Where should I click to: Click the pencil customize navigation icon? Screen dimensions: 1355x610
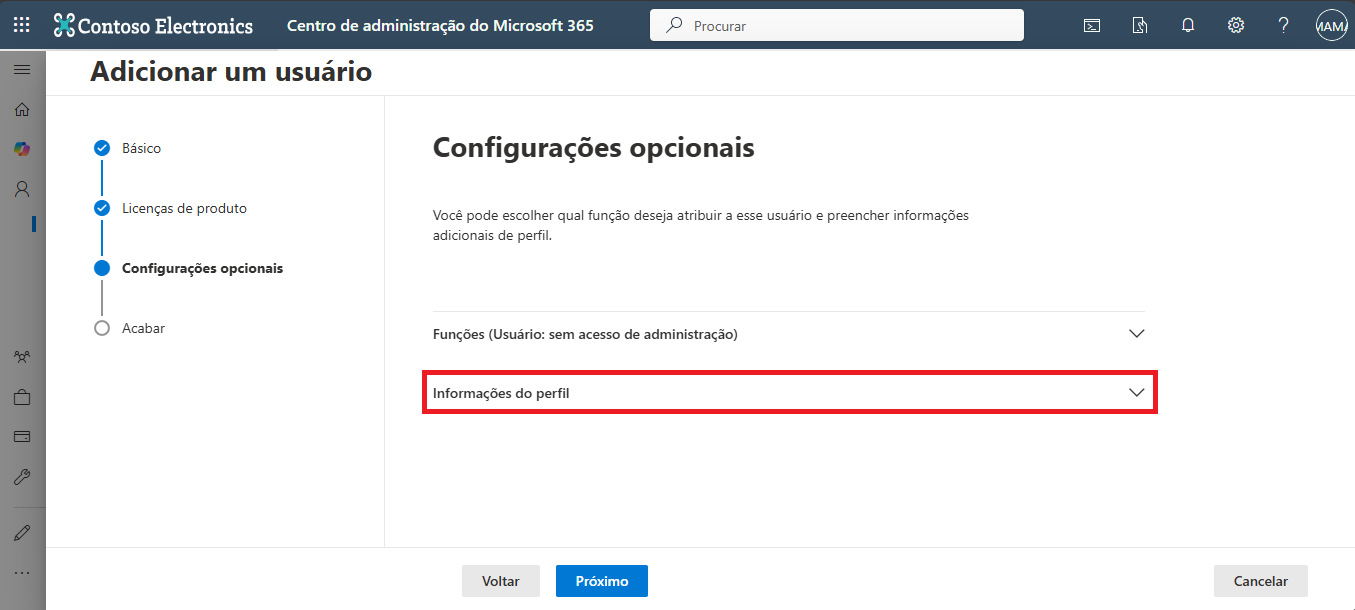[x=22, y=533]
